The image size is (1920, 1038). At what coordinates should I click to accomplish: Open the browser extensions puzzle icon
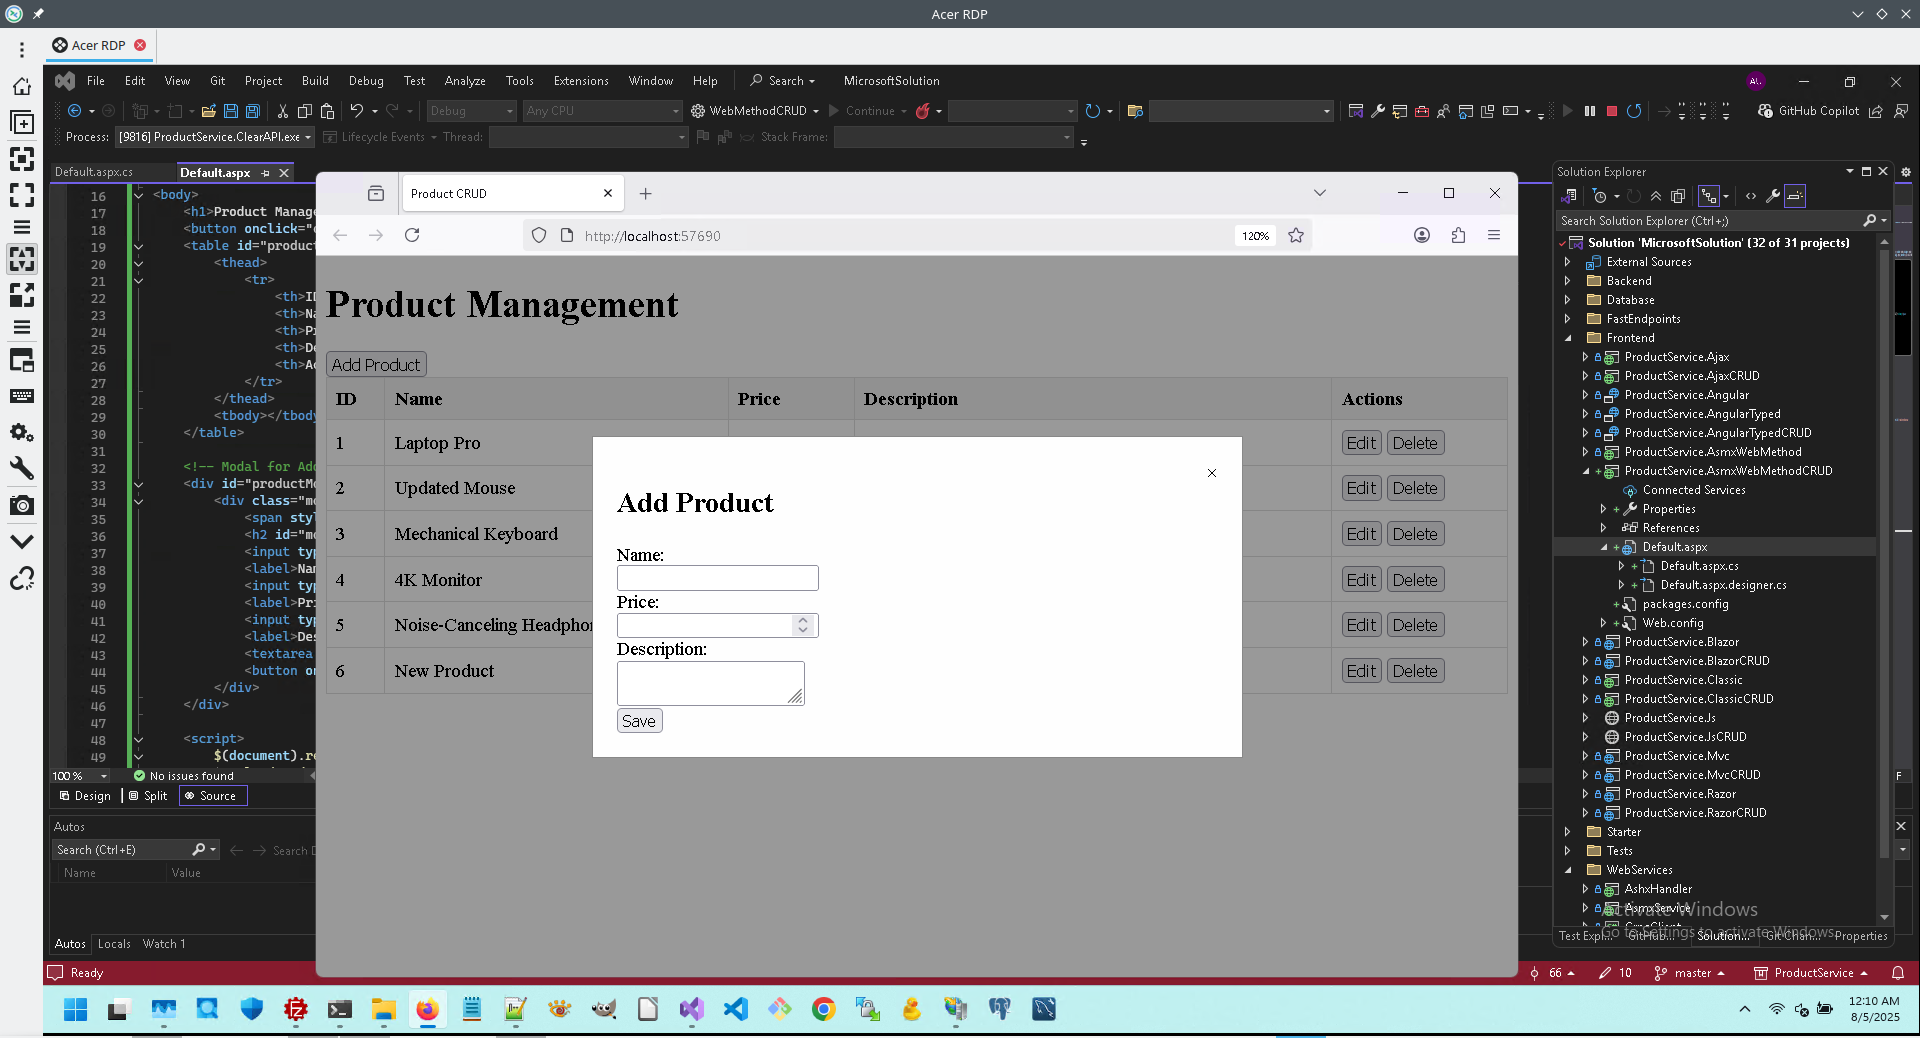point(1458,235)
